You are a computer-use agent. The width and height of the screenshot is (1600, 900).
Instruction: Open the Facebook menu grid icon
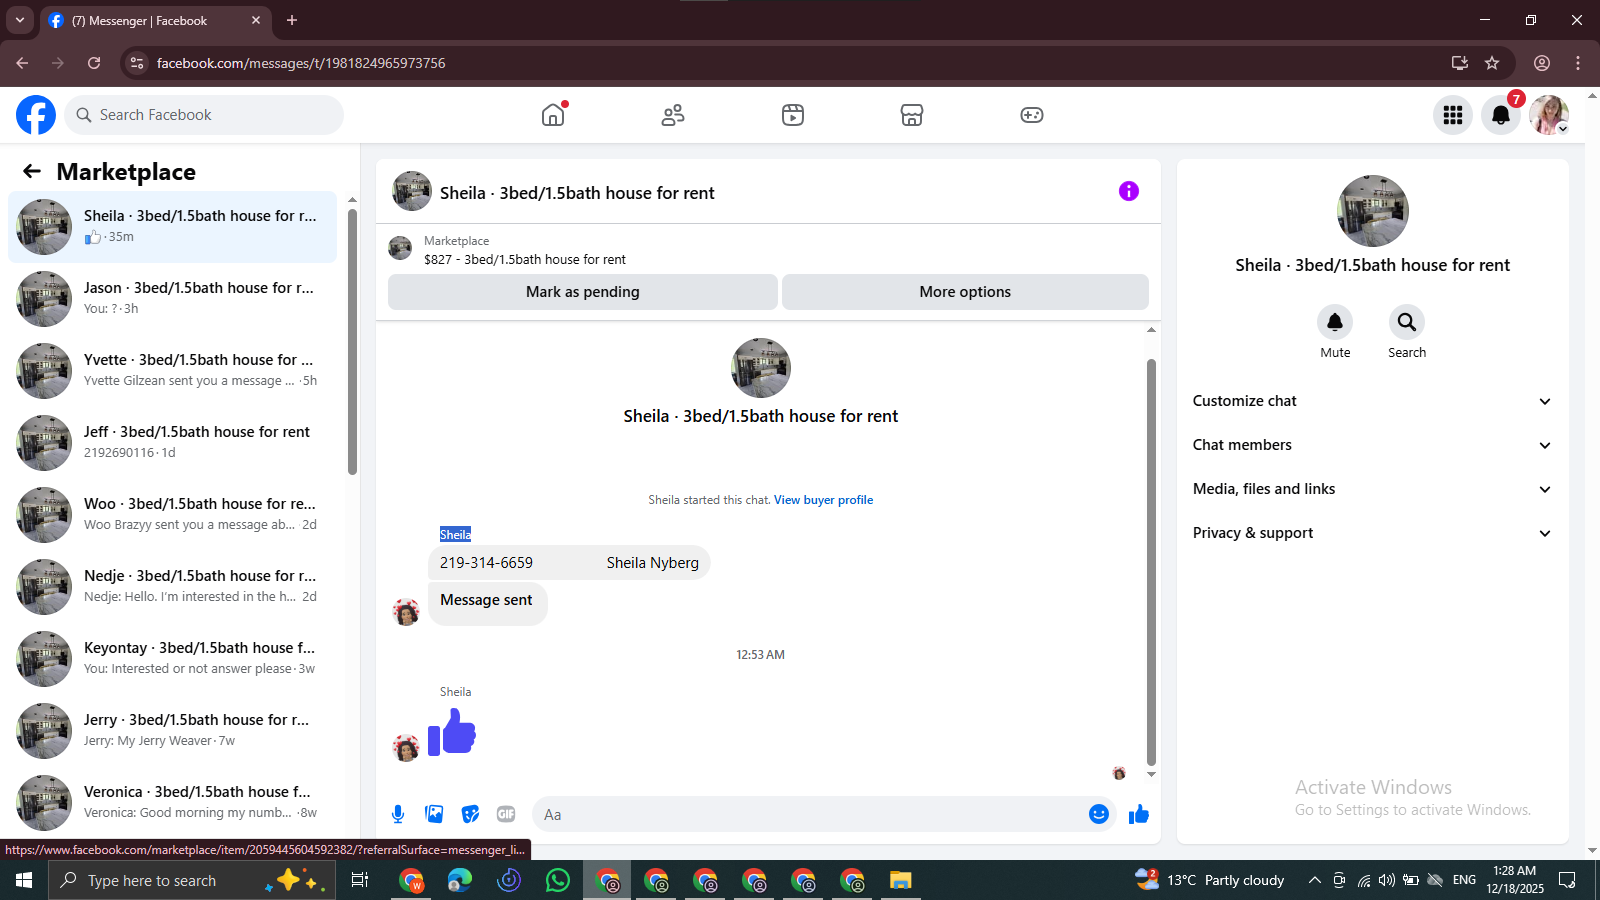click(1453, 115)
